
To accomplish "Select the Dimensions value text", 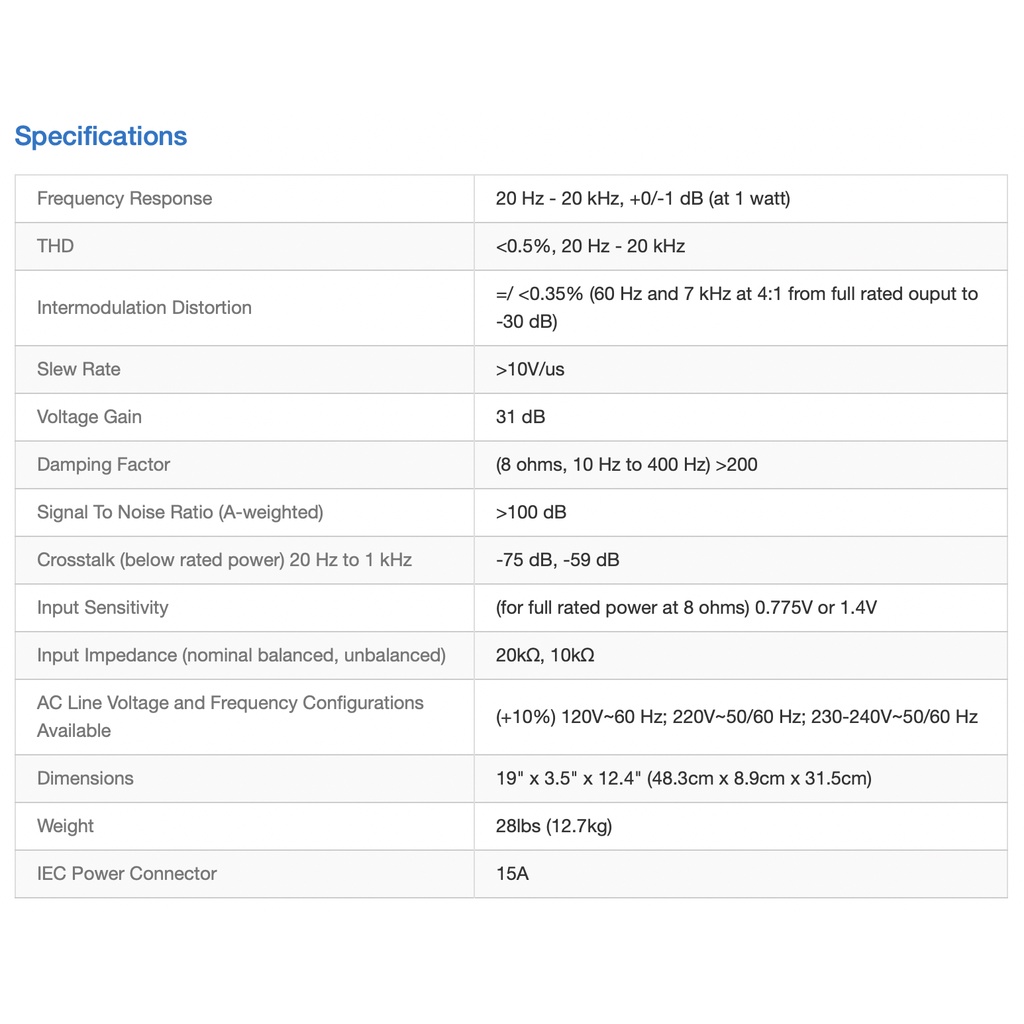I will 683,778.
